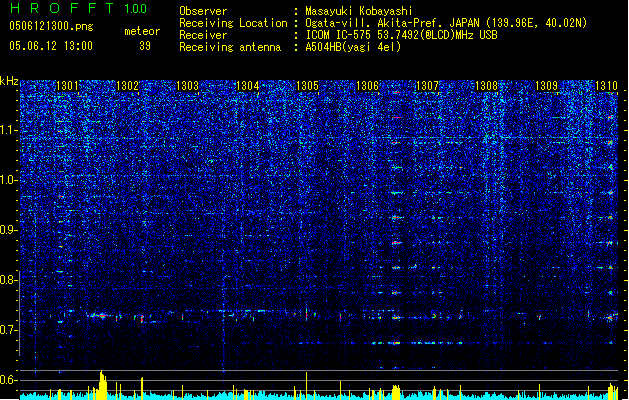Click the Receiving antenna label

click(x=230, y=47)
